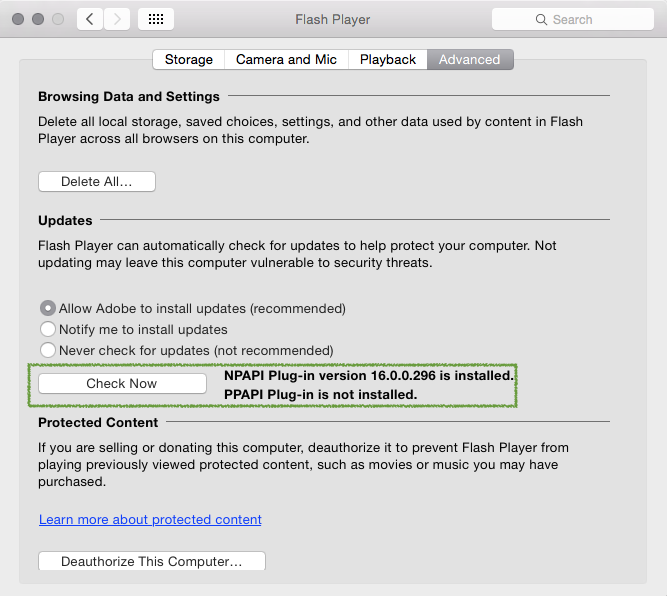
Task: Click the forward navigation arrow
Action: click(117, 19)
